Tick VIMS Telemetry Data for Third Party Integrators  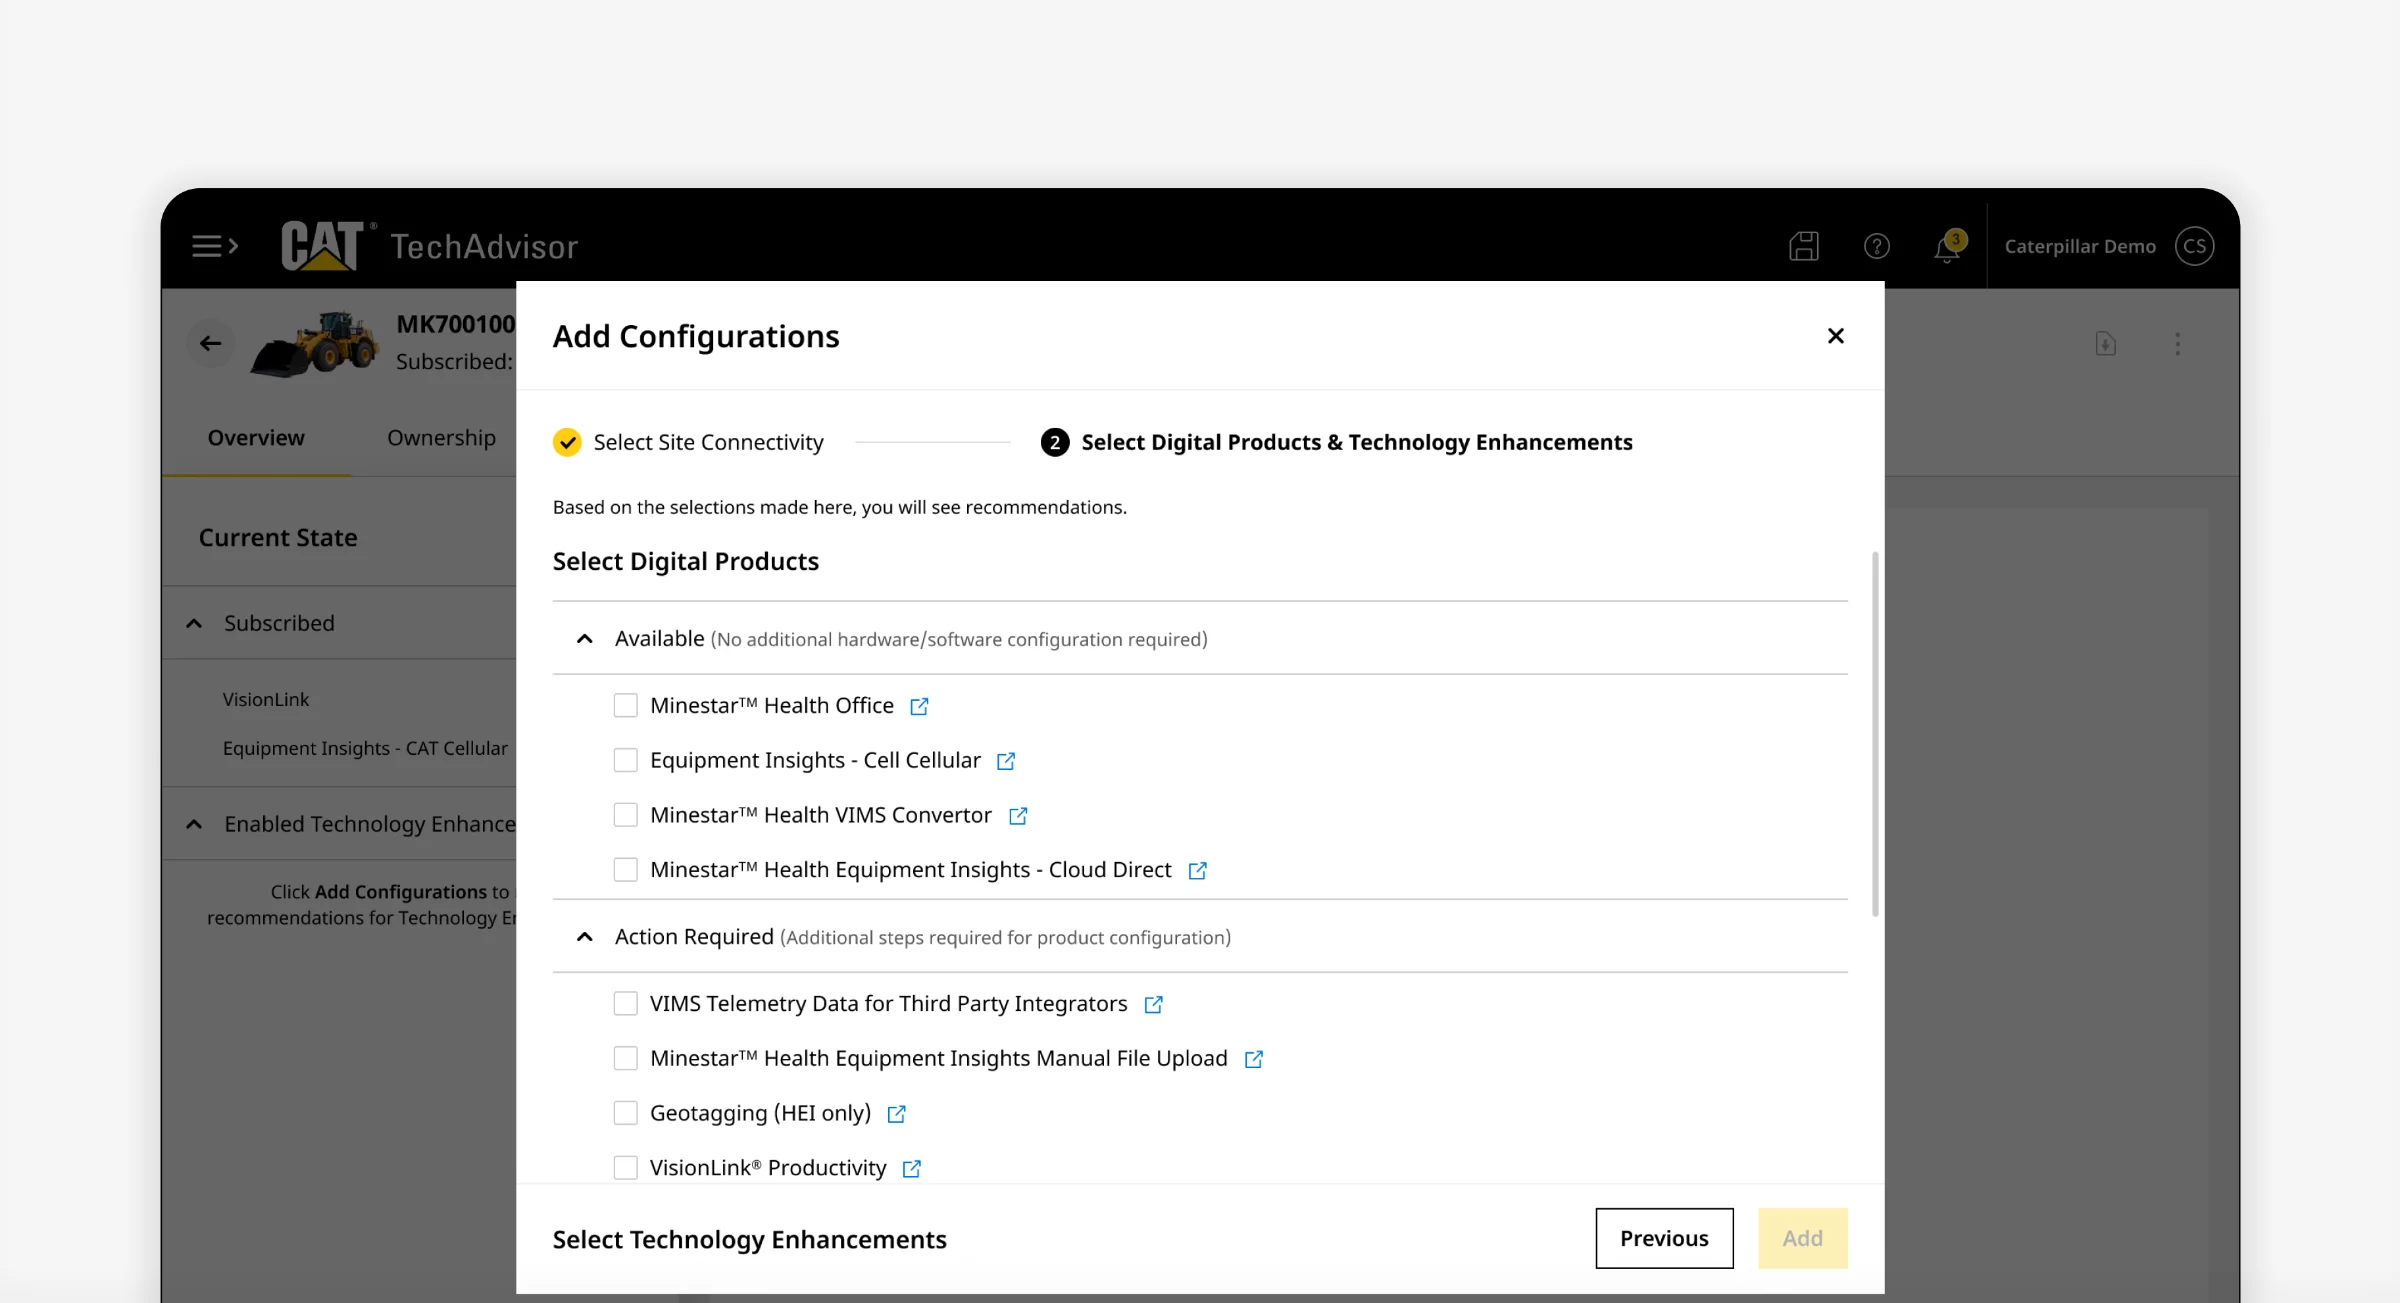[626, 1003]
